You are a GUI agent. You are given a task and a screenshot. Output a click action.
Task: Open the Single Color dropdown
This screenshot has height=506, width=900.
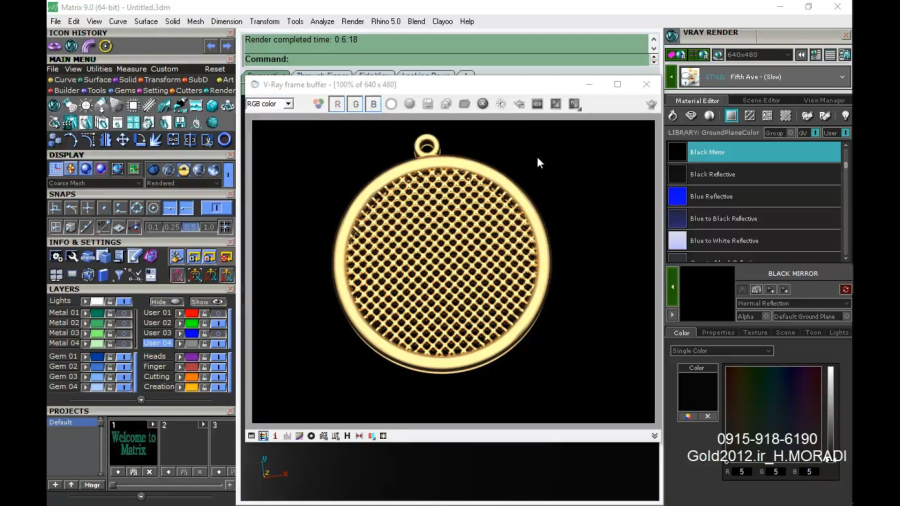coord(721,351)
